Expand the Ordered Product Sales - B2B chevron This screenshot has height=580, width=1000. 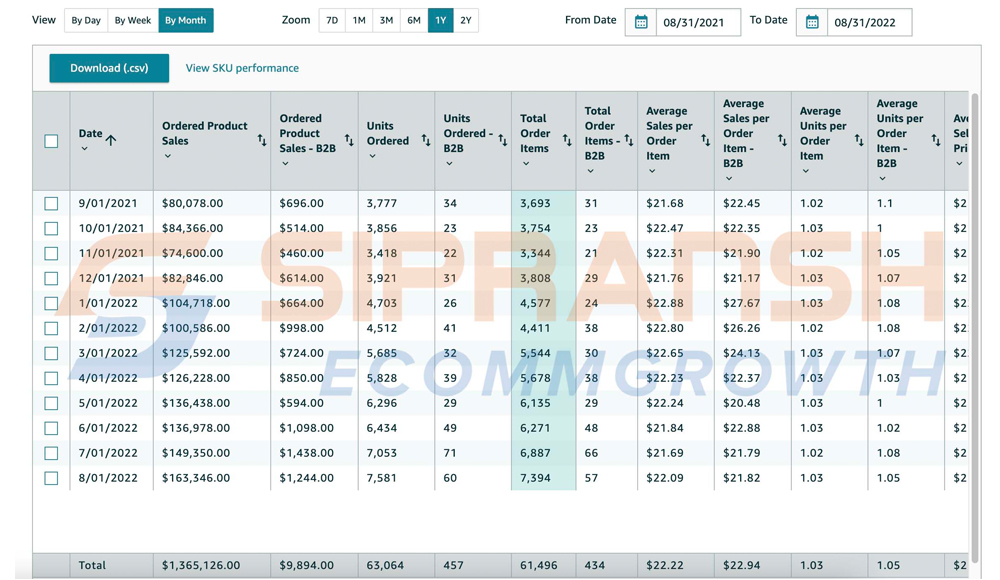285,164
